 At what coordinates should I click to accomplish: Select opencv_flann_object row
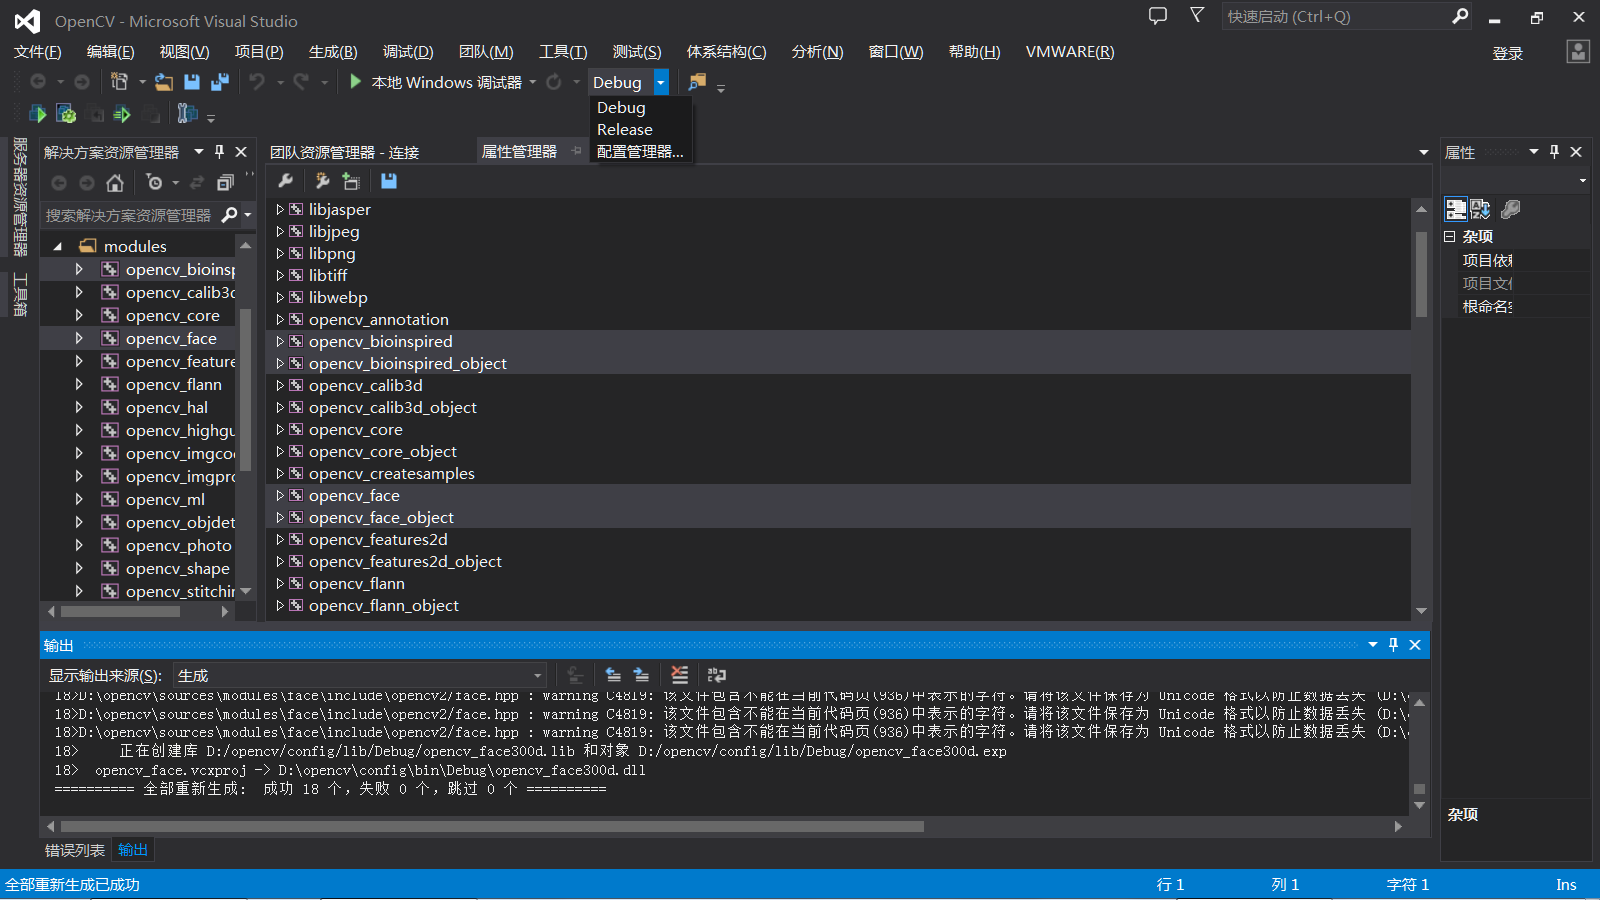point(838,606)
